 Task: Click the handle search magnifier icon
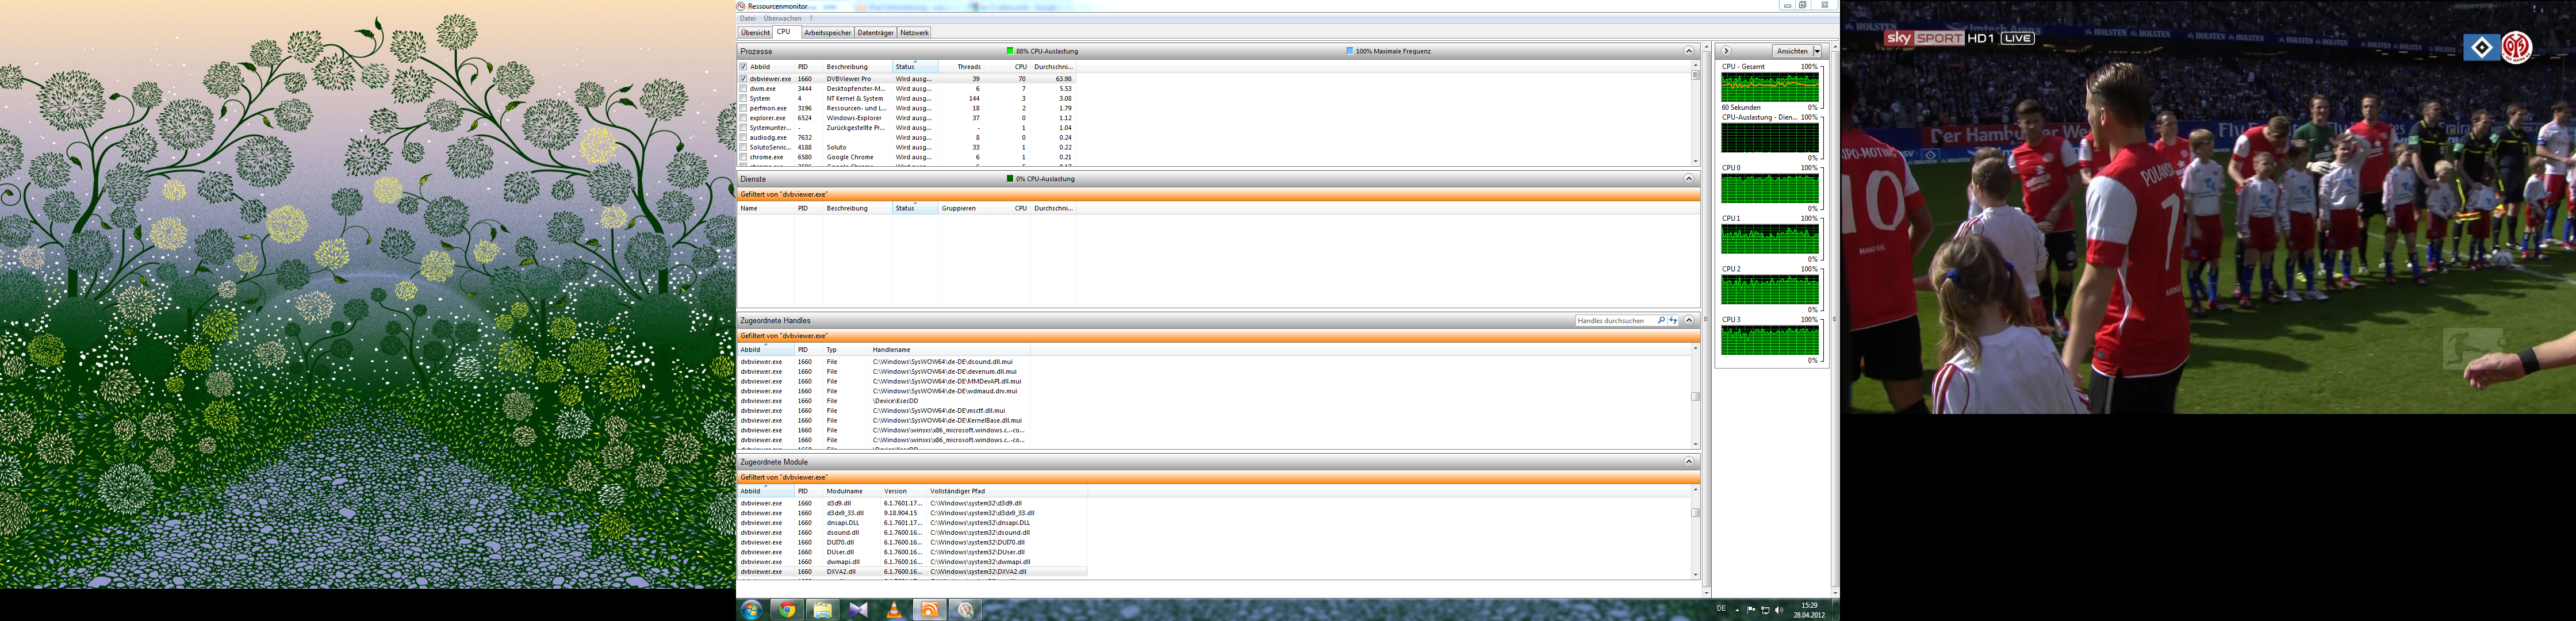click(1661, 321)
